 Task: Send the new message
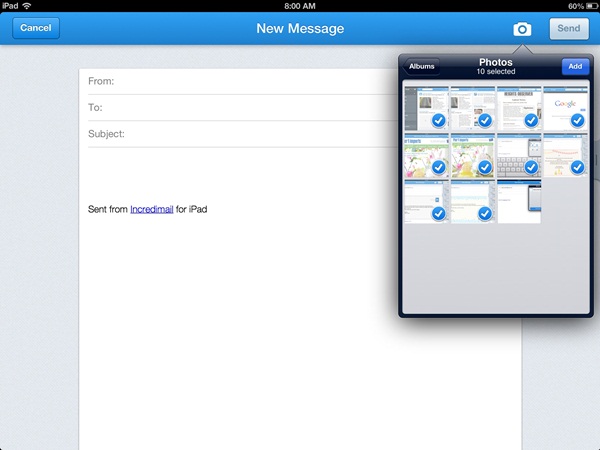pos(568,29)
